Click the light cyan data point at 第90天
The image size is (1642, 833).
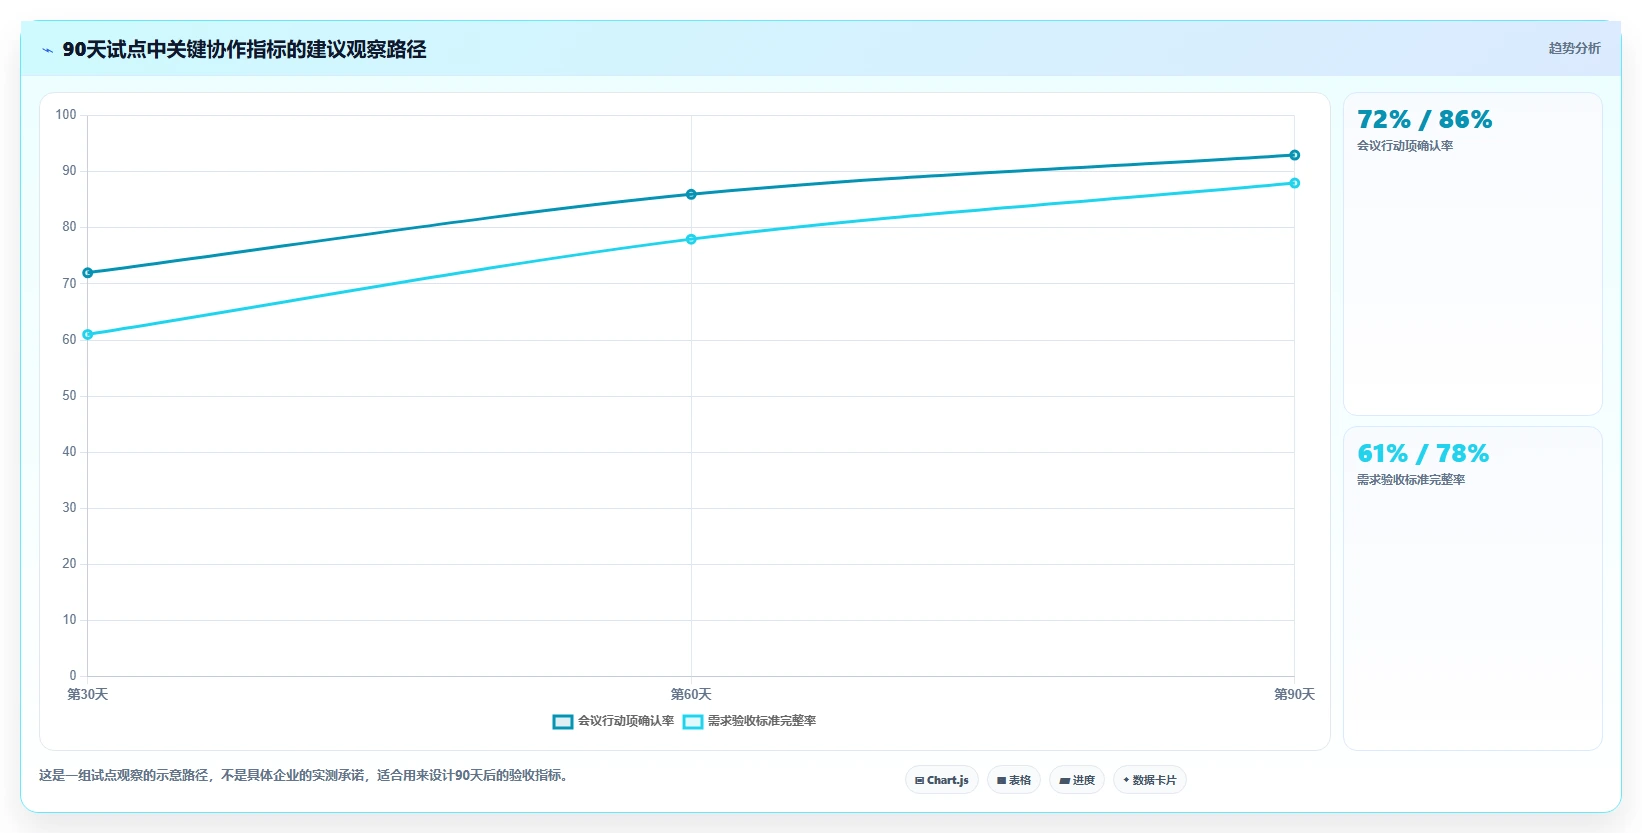click(x=1294, y=183)
